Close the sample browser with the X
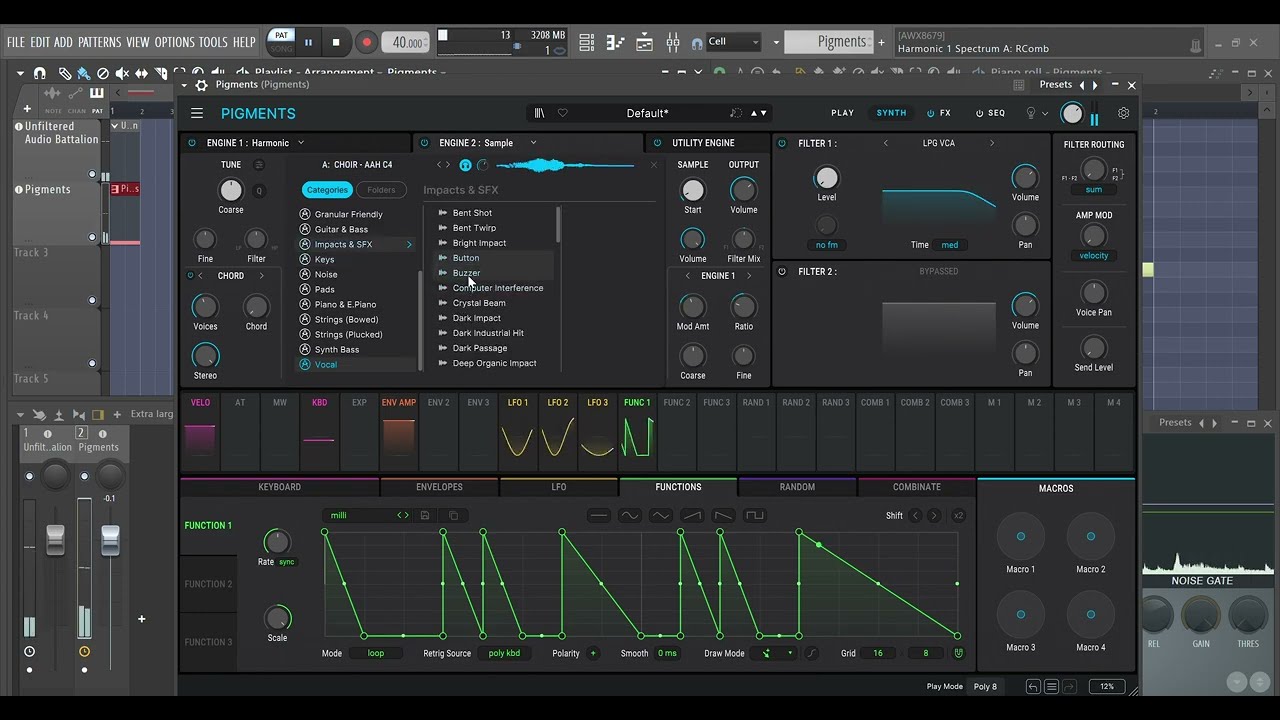1280x720 pixels. point(654,165)
